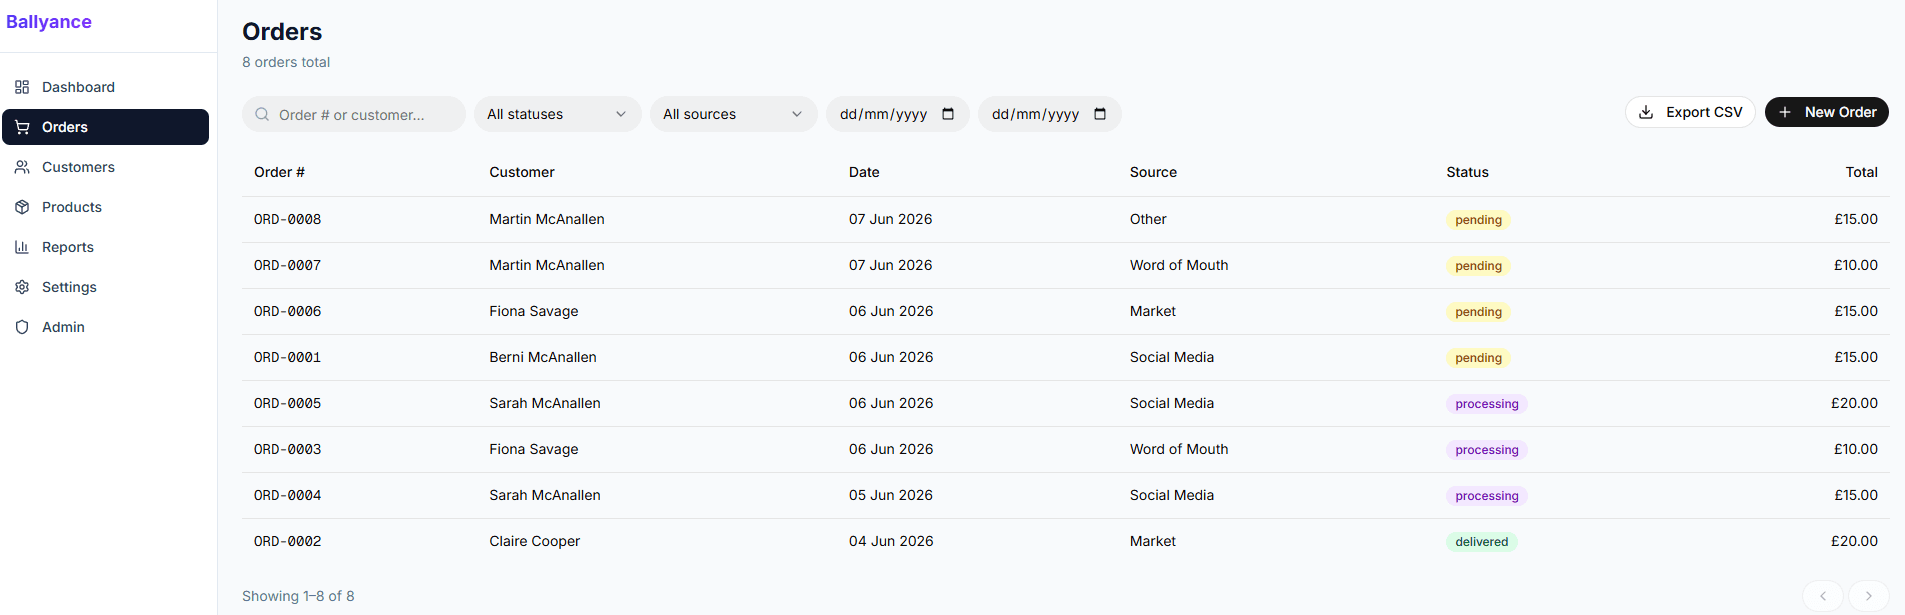Click the Source column header
Screen dimensions: 1905x615
1153,172
